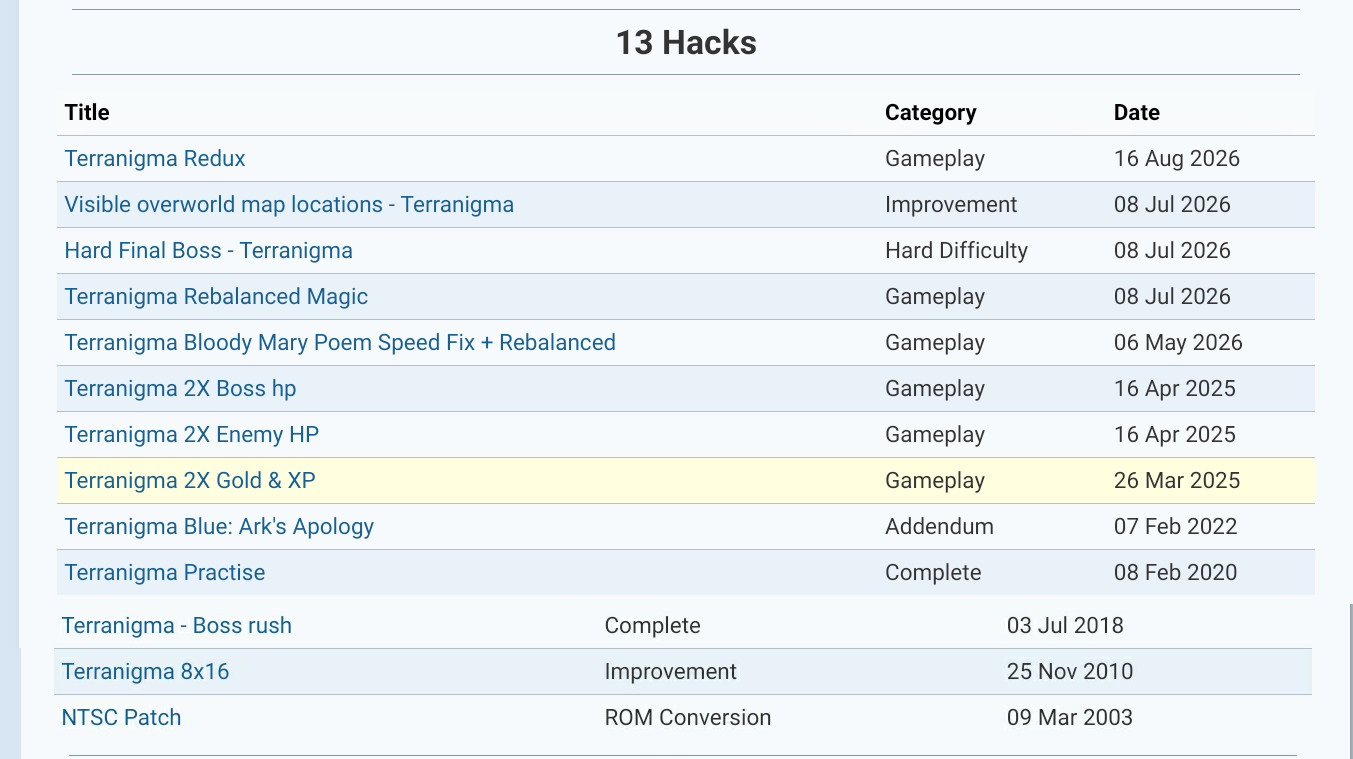Open Visible overworld map locations - Terranigma link
This screenshot has height=759, width=1353.
(x=289, y=204)
